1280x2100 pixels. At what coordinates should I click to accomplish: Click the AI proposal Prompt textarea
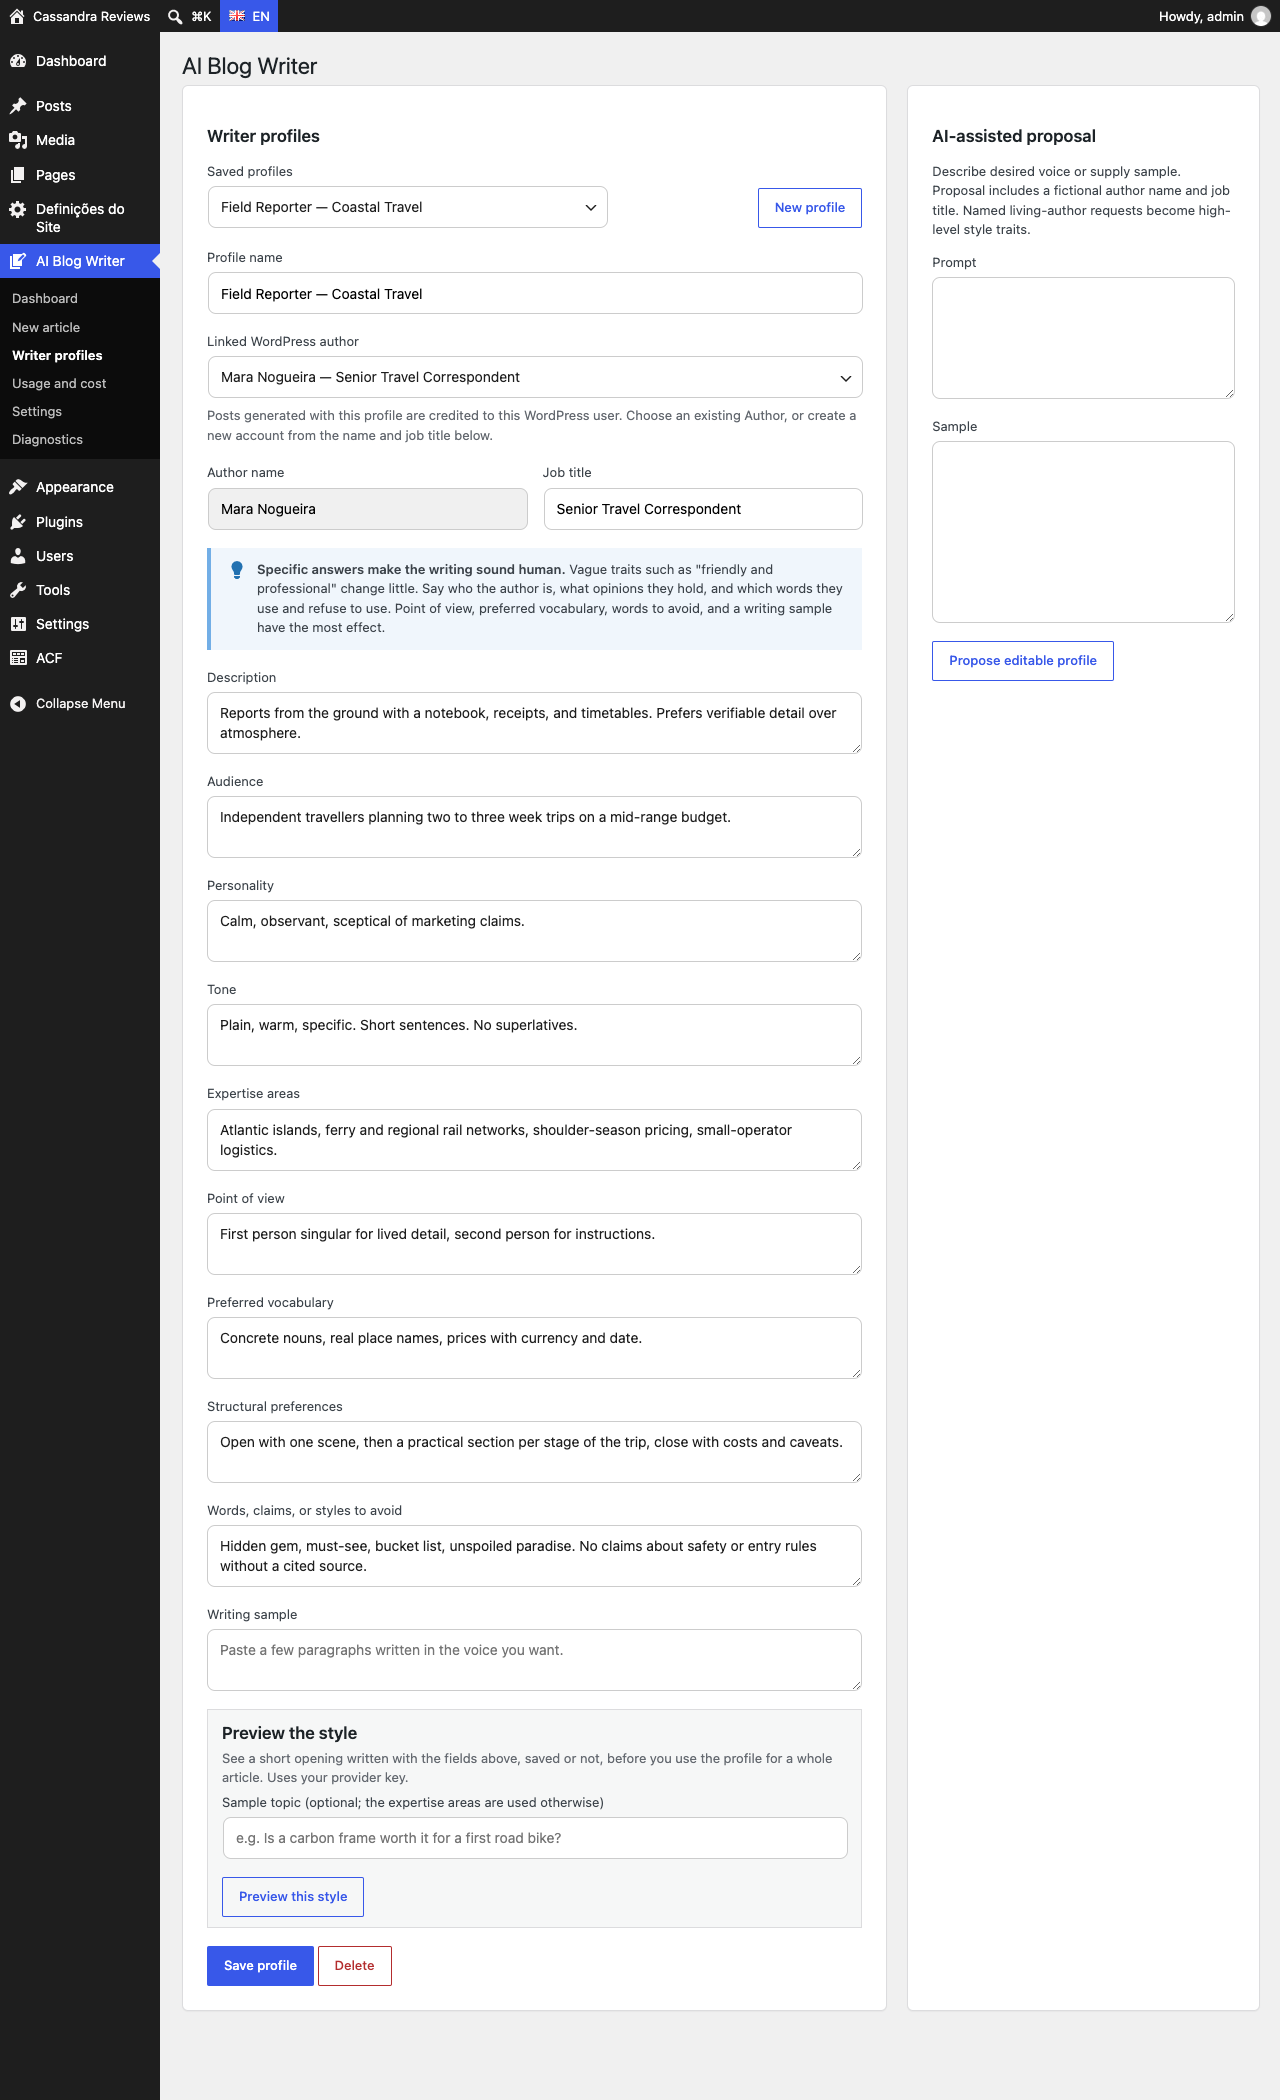click(1083, 338)
